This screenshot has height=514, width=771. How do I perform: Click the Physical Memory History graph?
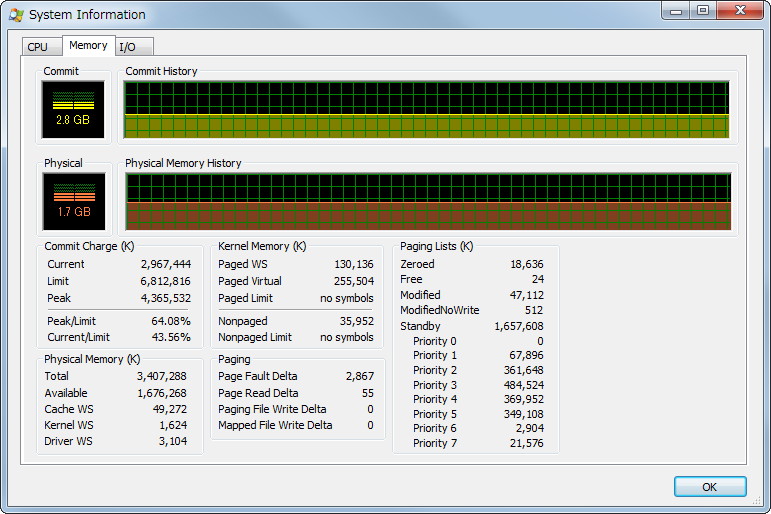(x=428, y=201)
